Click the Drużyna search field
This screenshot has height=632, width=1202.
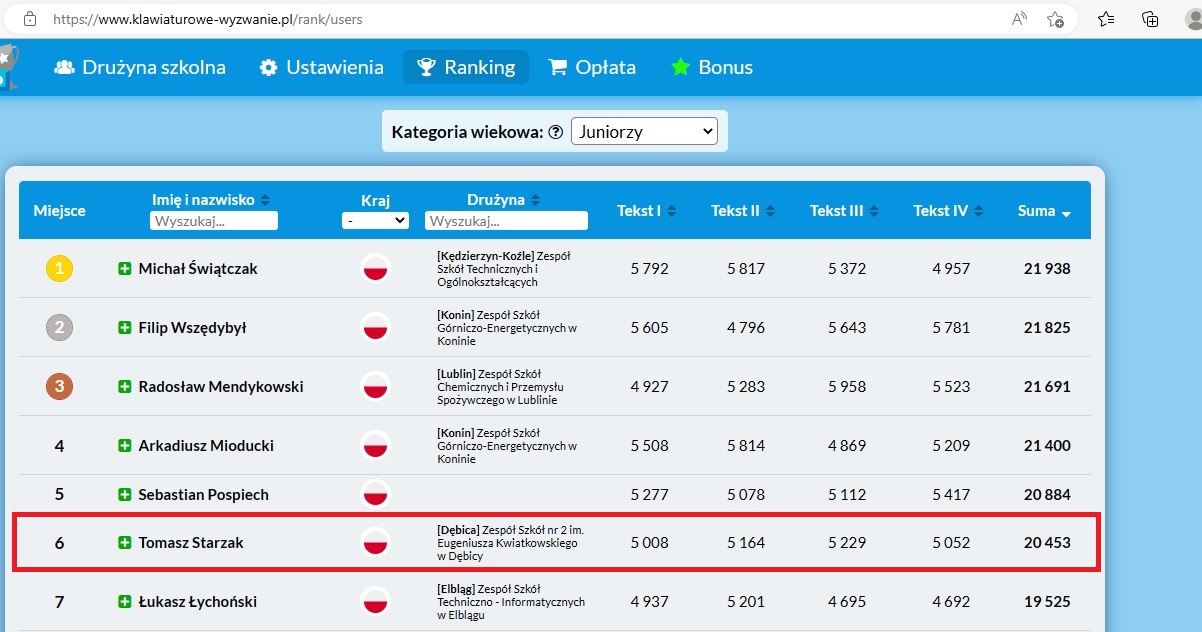[x=506, y=221]
